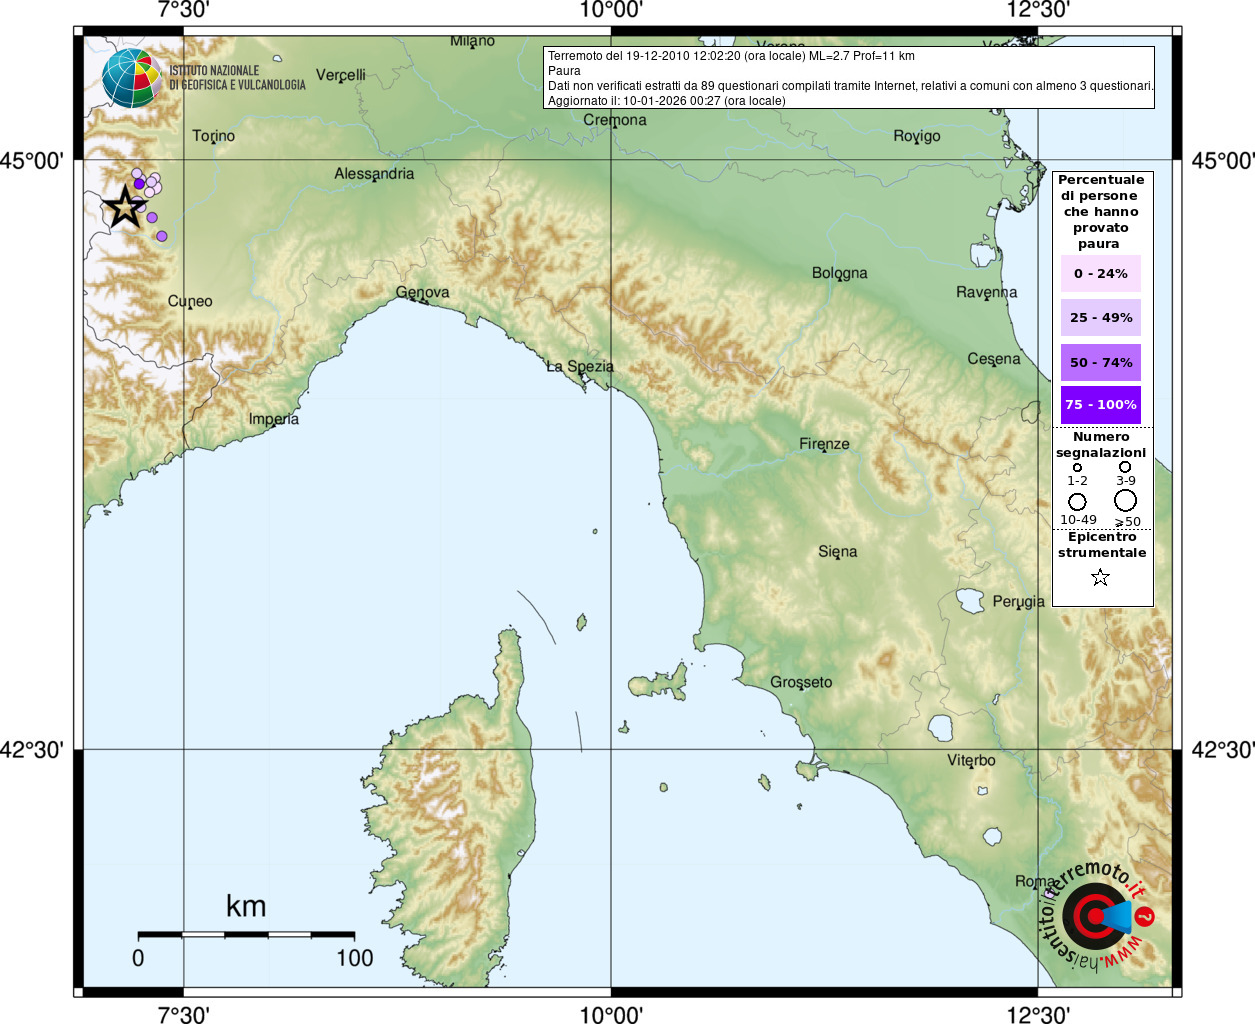Click the Bologna city label
The width and height of the screenshot is (1255, 1024).
[840, 273]
